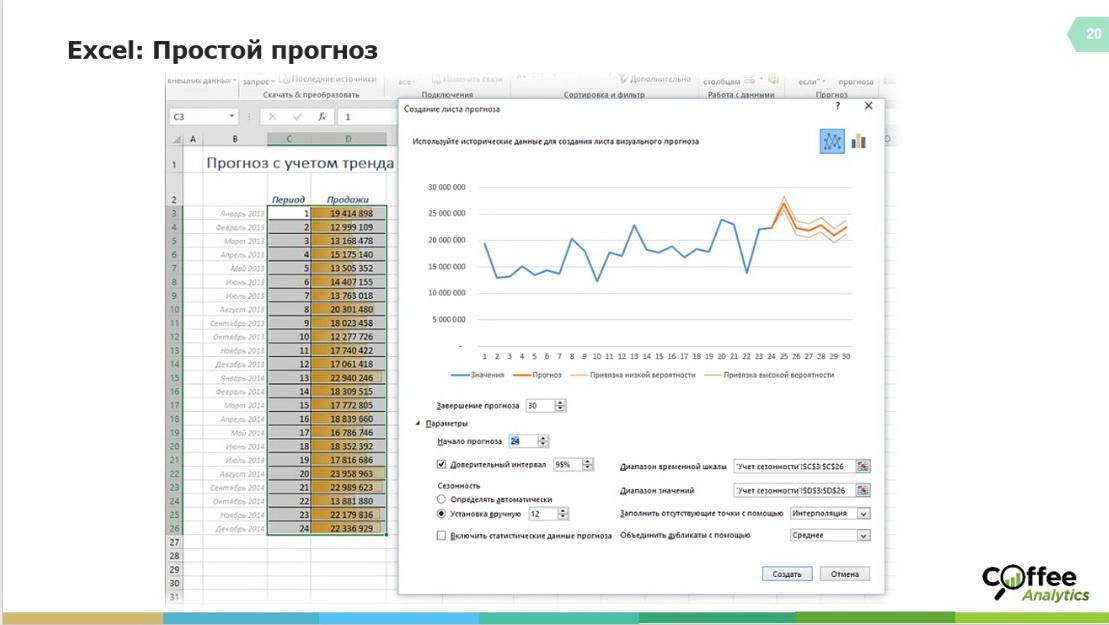Enable Включить статистические данные прогноза

442,535
